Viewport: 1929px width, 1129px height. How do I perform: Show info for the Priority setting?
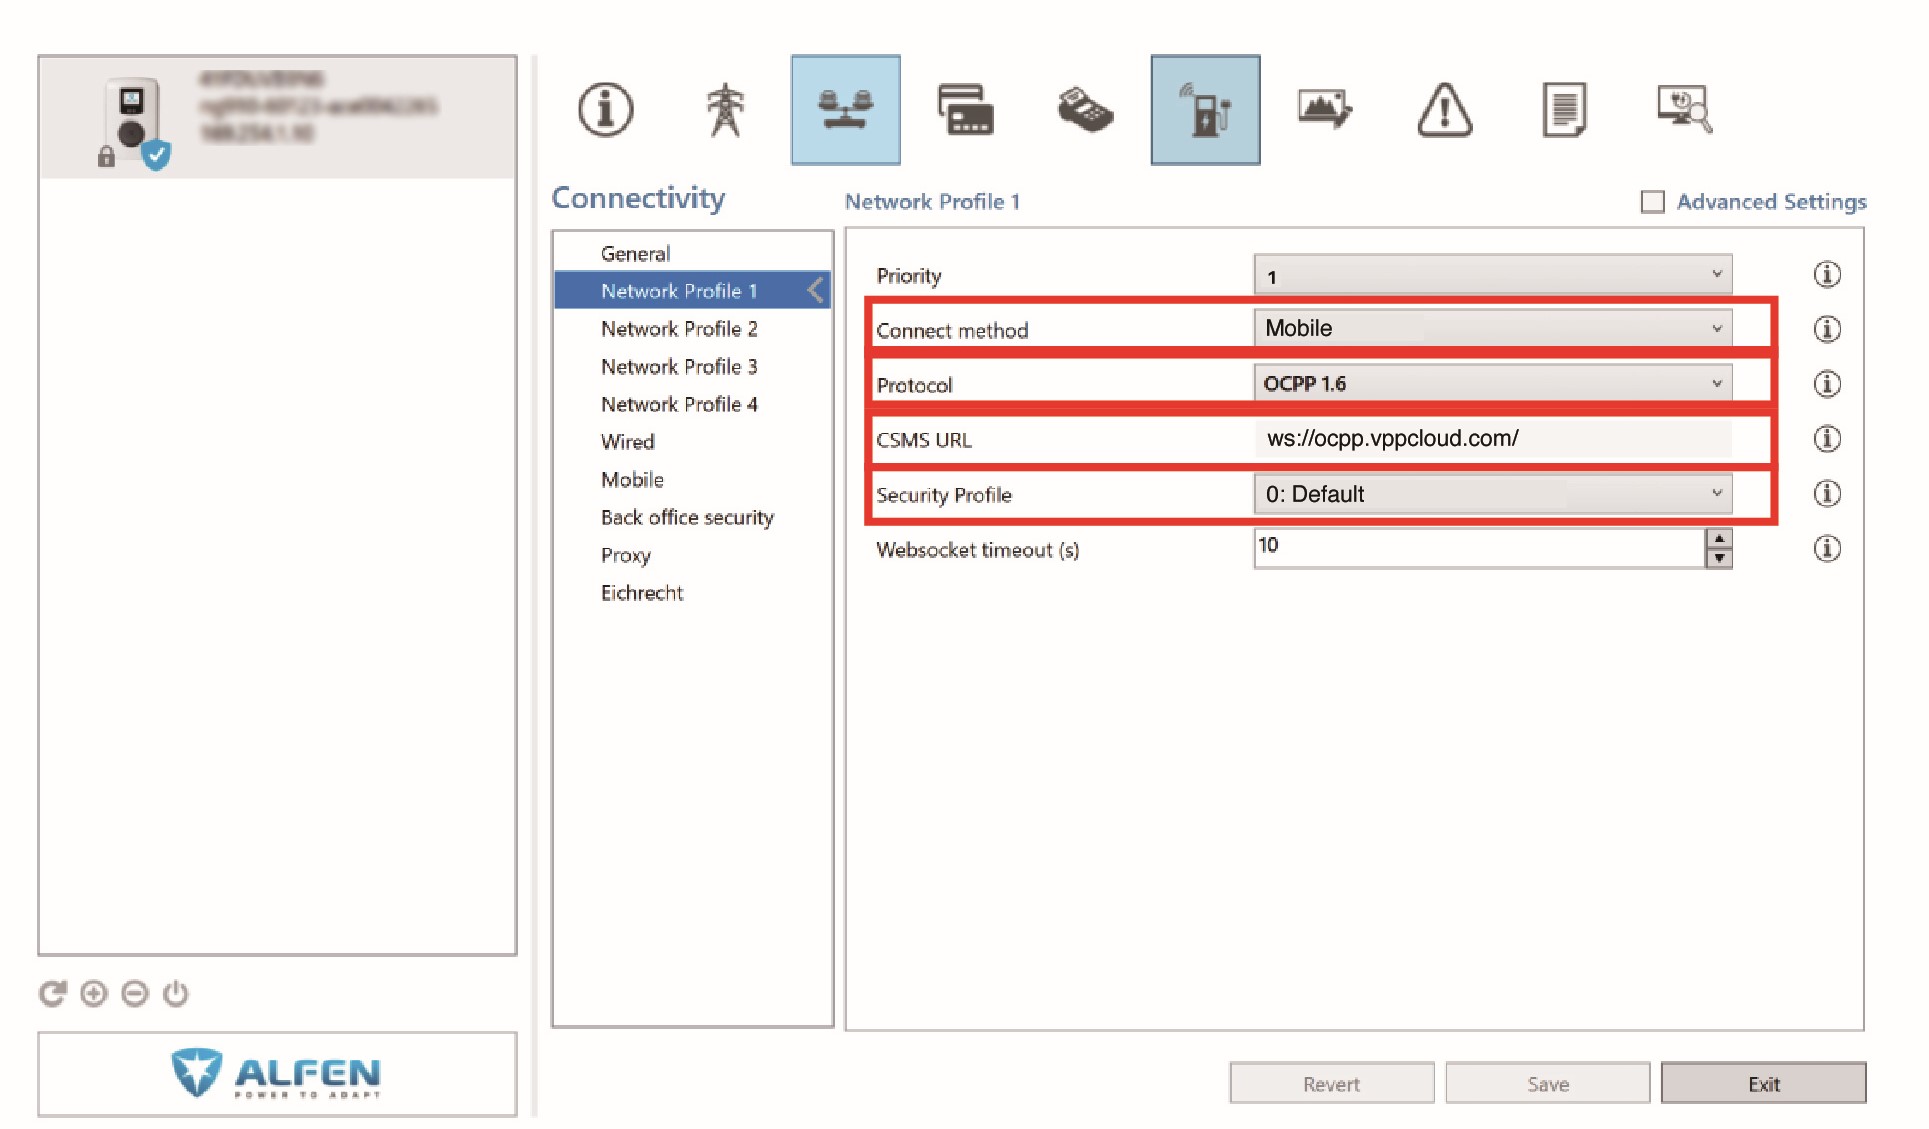[1826, 275]
